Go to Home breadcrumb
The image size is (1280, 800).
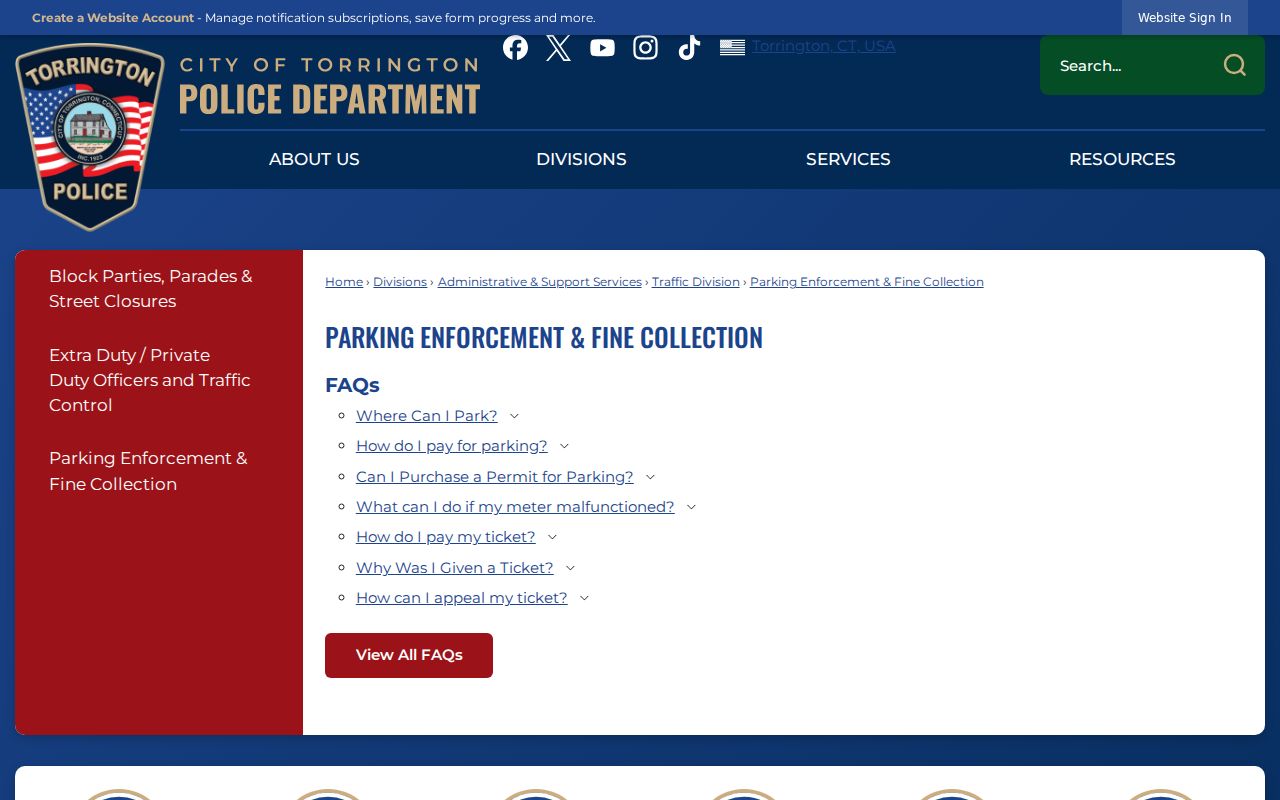(344, 282)
